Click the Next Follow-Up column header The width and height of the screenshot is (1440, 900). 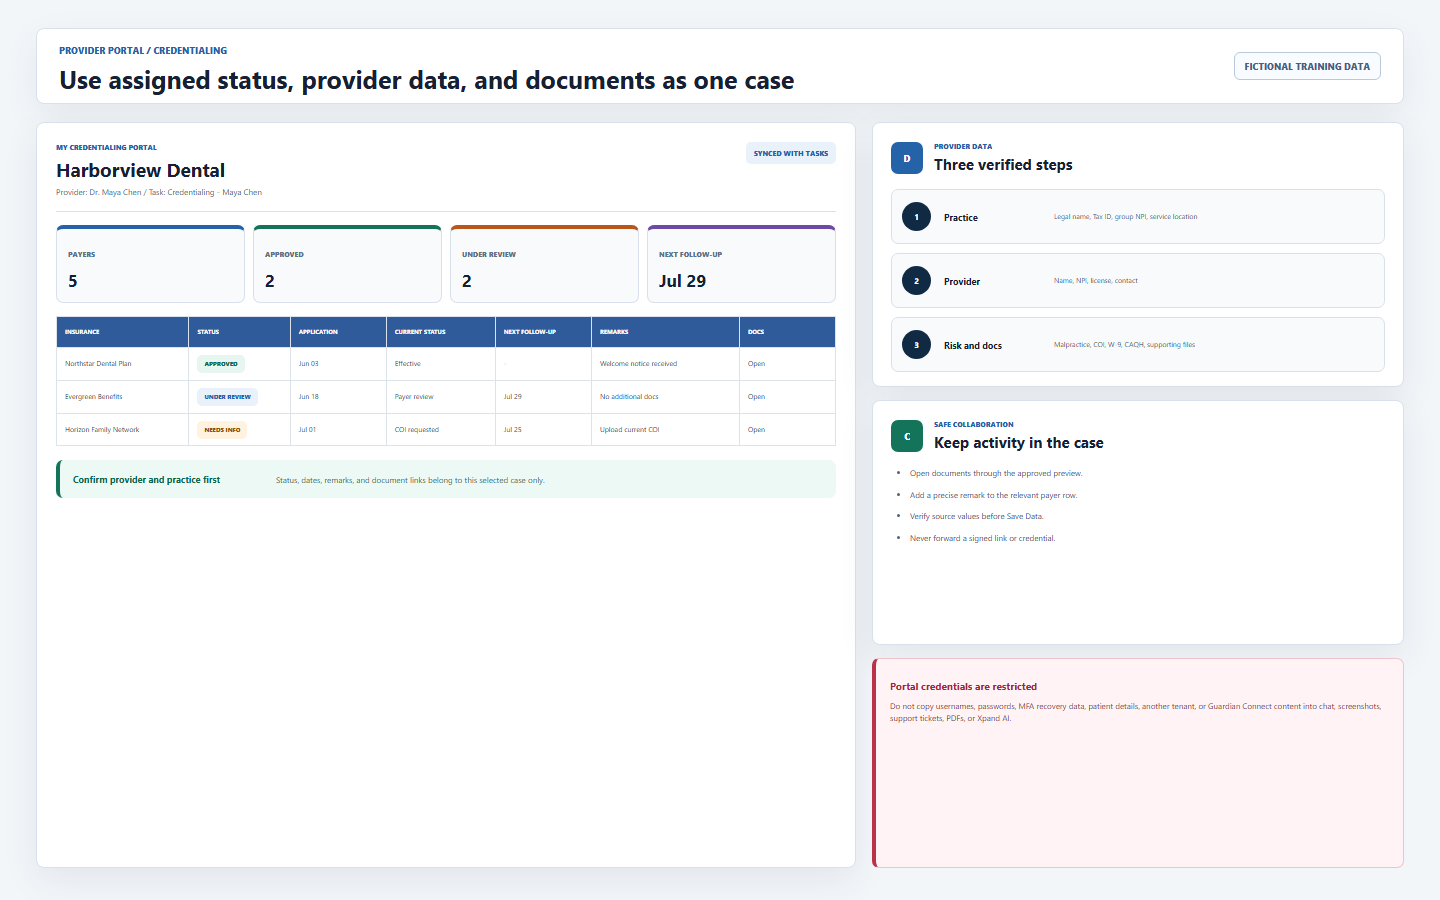[543, 332]
